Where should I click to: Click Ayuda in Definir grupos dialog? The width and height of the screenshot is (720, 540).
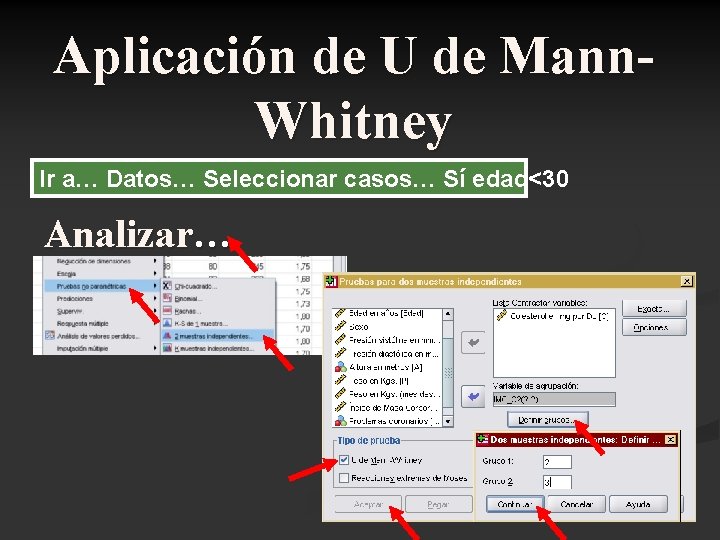[638, 504]
